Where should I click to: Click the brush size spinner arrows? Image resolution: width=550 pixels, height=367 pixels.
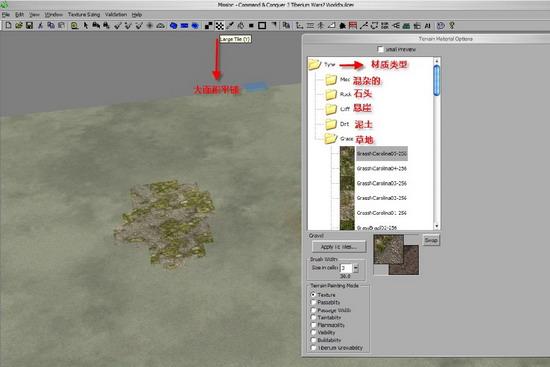(356, 268)
